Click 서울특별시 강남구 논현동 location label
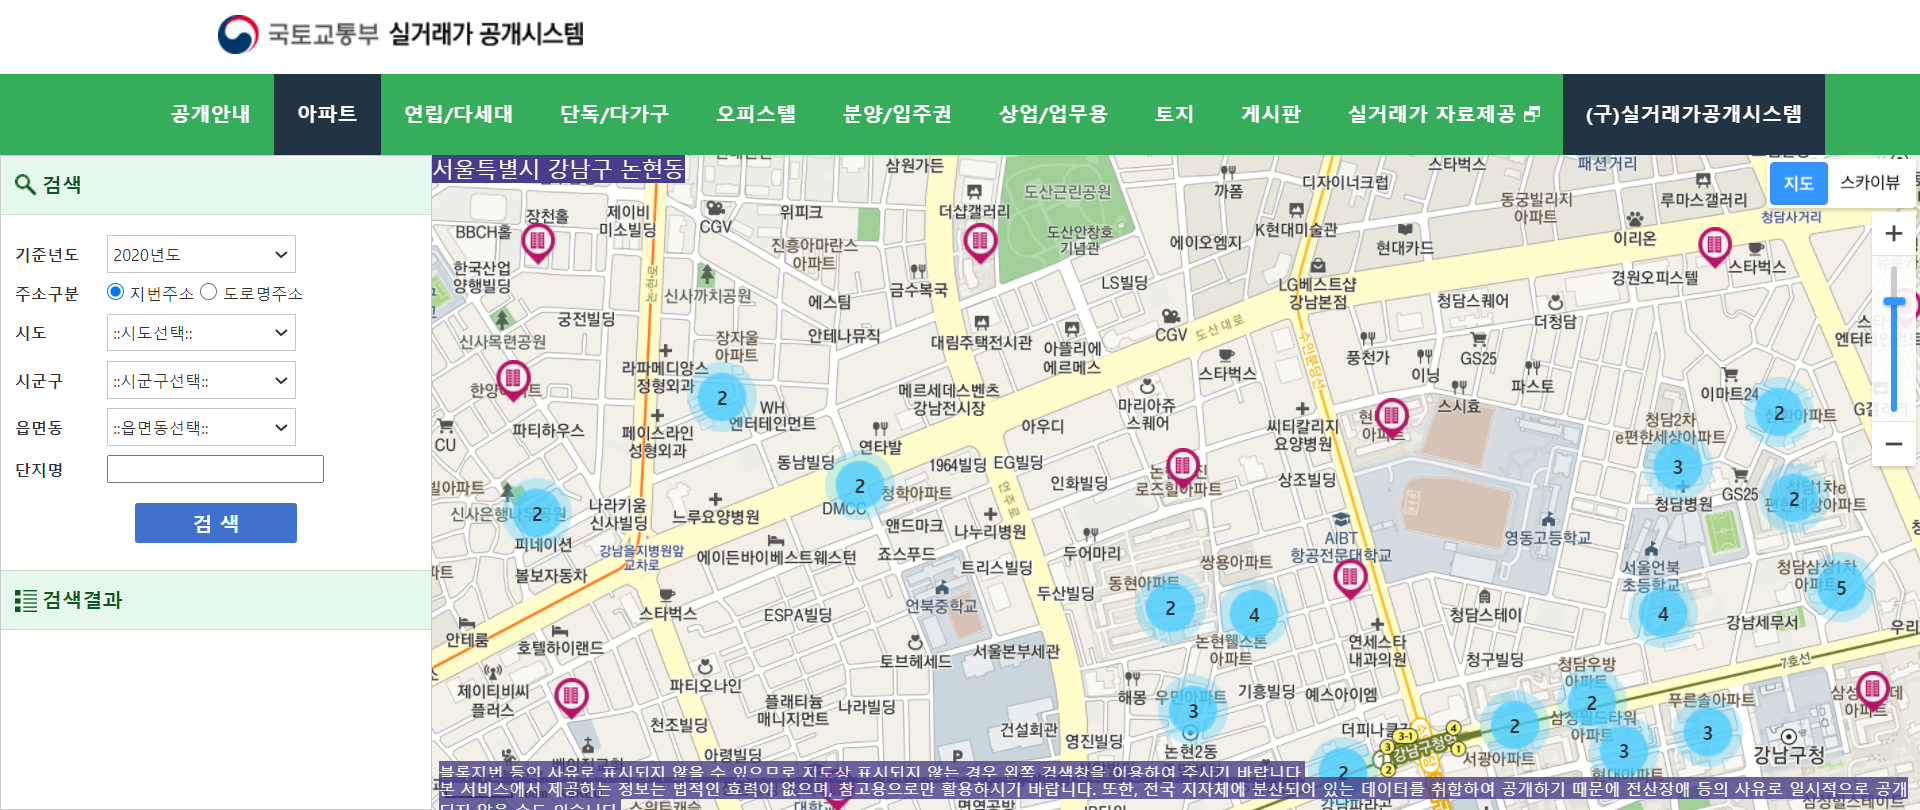This screenshot has height=810, width=1920. pyautogui.click(x=558, y=169)
